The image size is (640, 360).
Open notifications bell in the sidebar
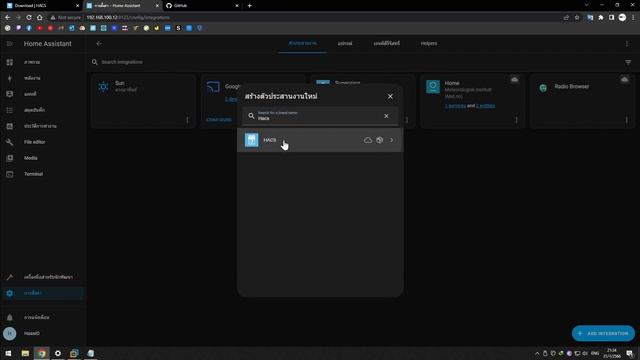(43, 317)
